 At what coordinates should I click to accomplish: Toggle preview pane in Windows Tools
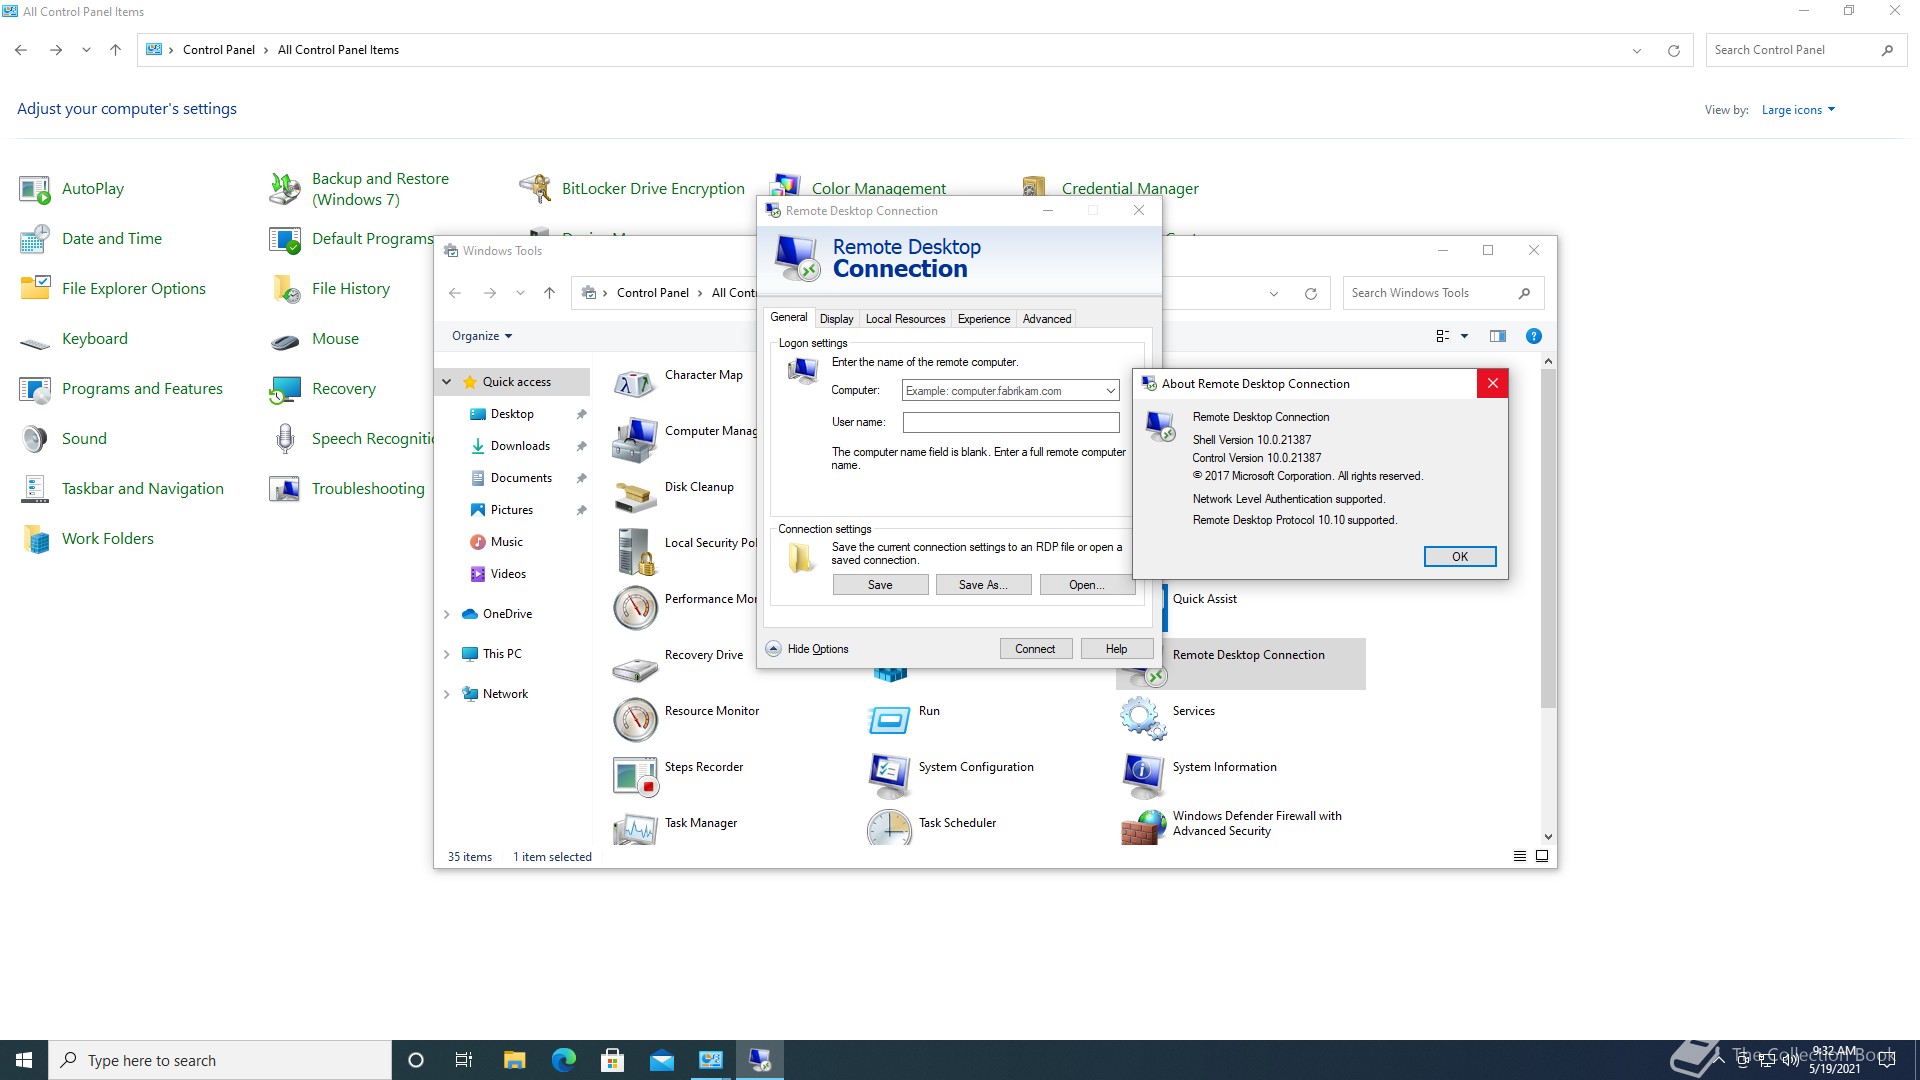coord(1497,336)
